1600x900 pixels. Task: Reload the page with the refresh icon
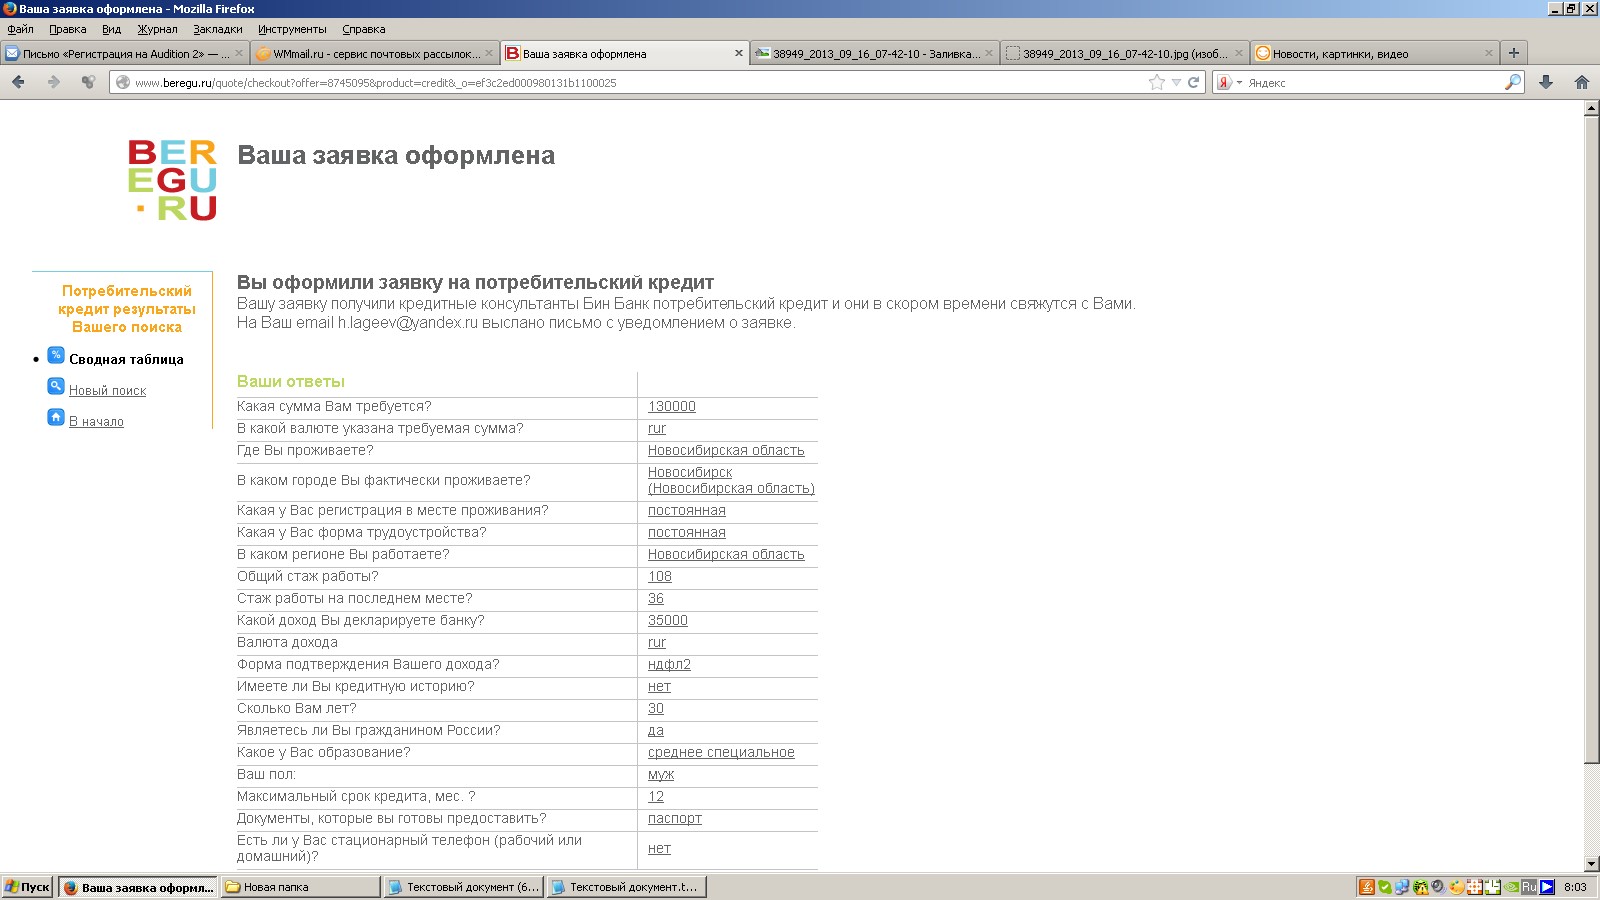pyautogui.click(x=1193, y=82)
